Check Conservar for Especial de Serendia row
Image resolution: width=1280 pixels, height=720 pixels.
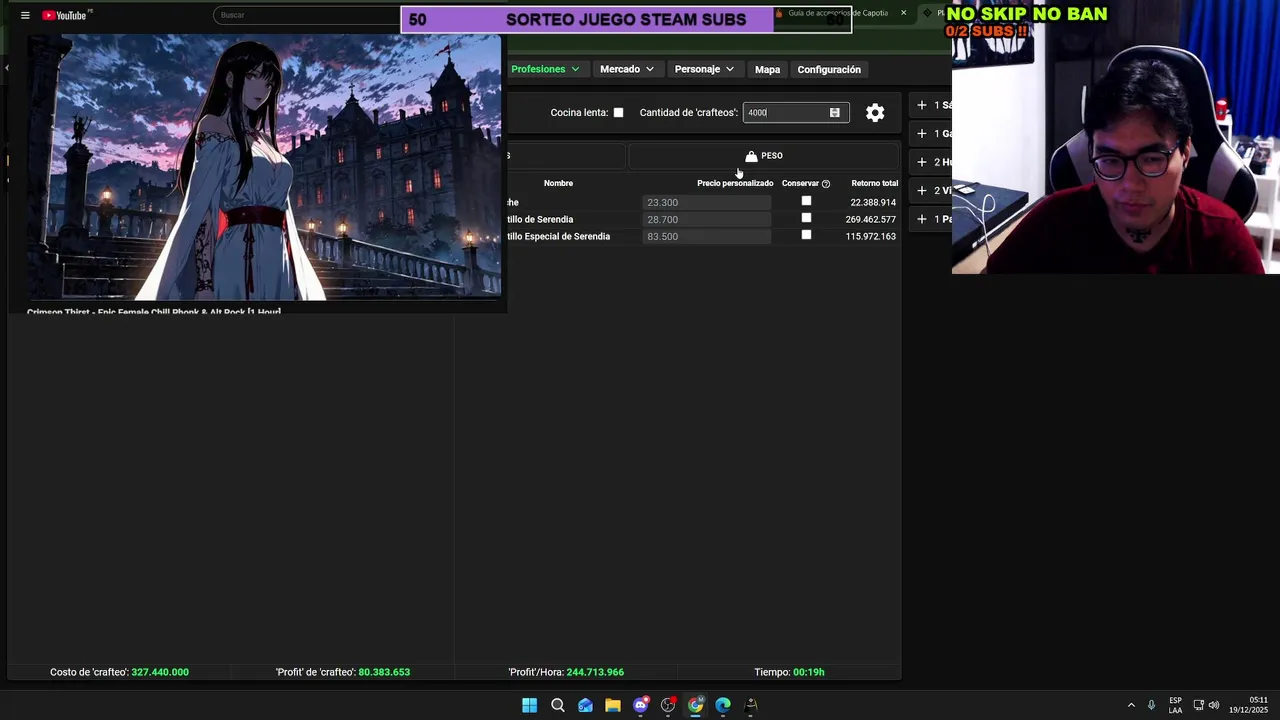coord(806,235)
